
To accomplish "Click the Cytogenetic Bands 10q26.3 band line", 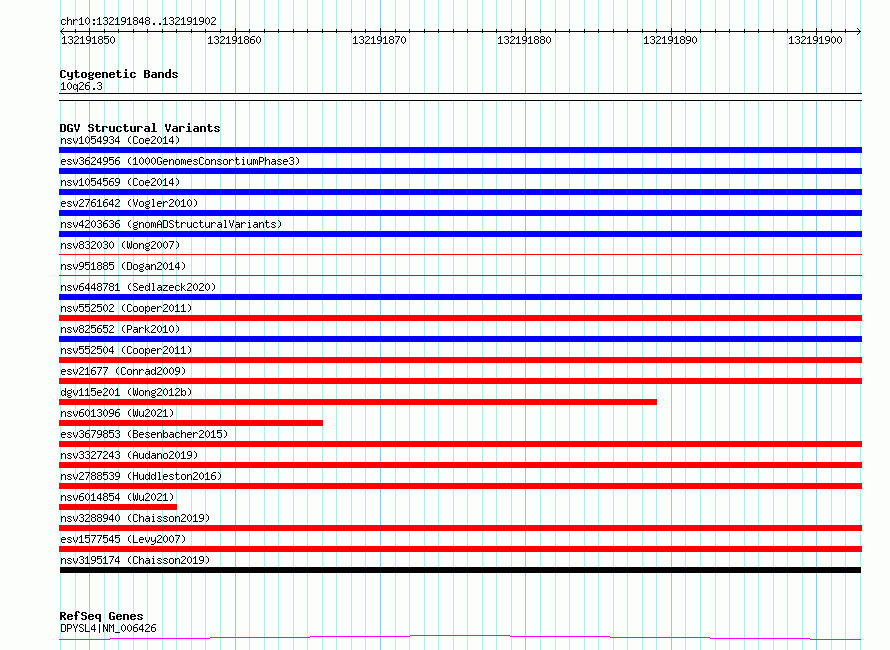I will 460,97.
